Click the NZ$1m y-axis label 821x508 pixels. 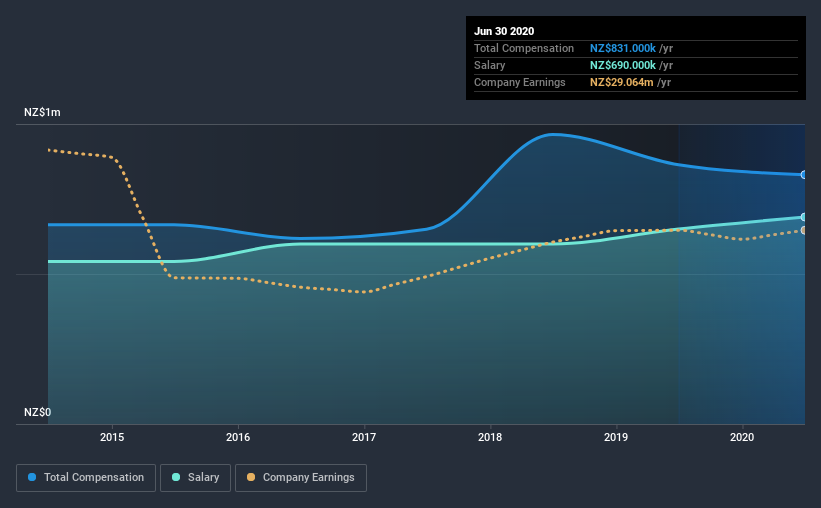42,113
